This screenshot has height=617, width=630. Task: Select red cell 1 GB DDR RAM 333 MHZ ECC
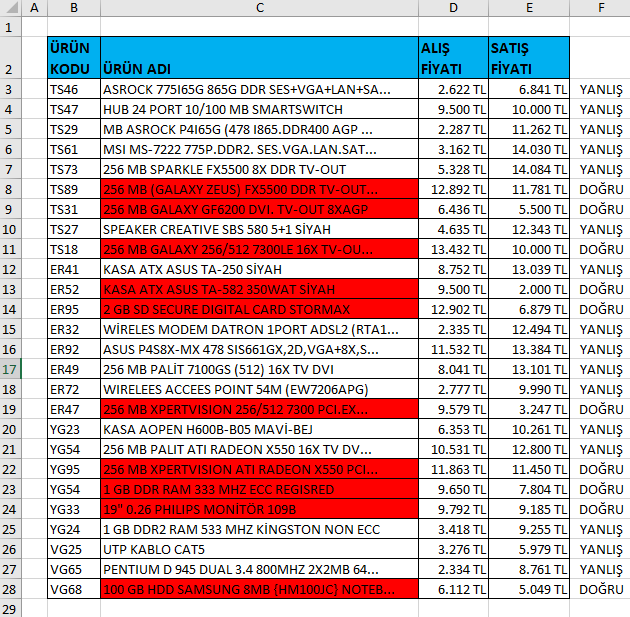(x=260, y=489)
